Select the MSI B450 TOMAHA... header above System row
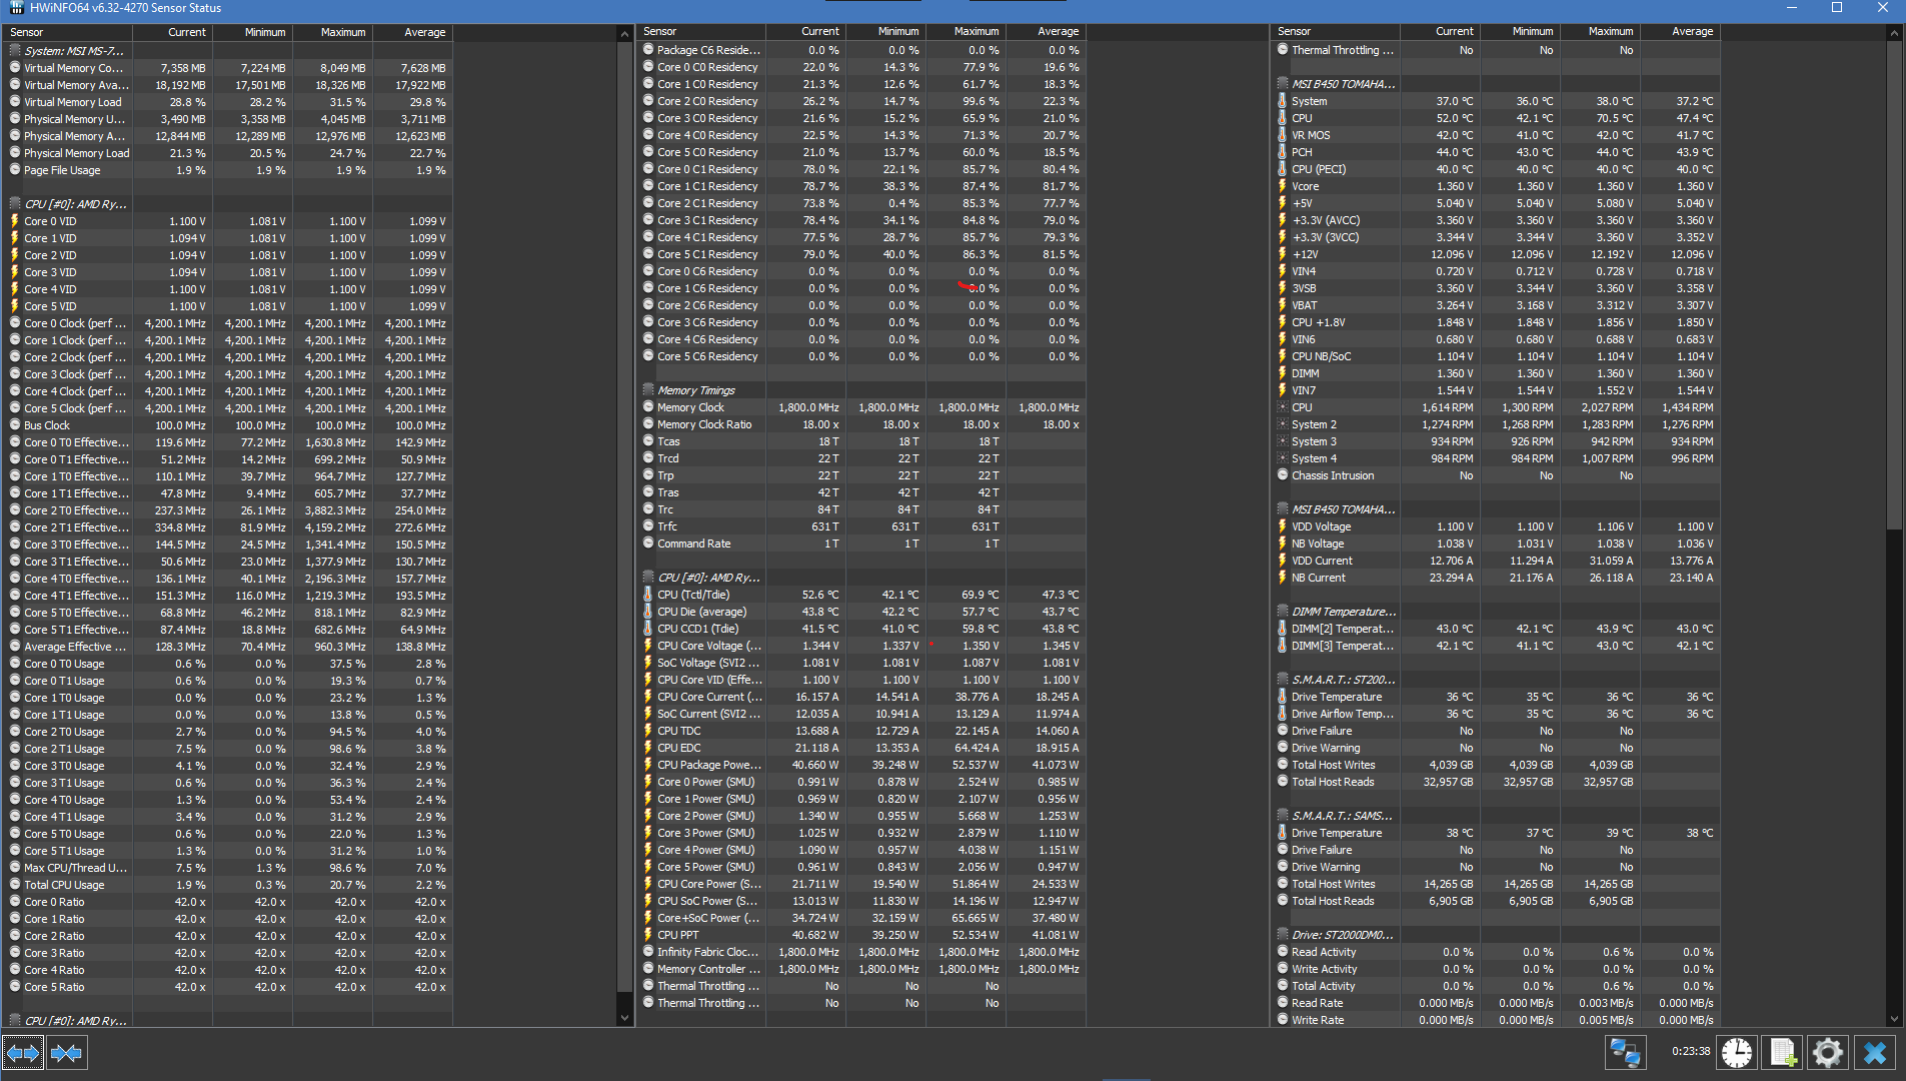Image resolution: width=1906 pixels, height=1081 pixels. (x=1496, y=84)
